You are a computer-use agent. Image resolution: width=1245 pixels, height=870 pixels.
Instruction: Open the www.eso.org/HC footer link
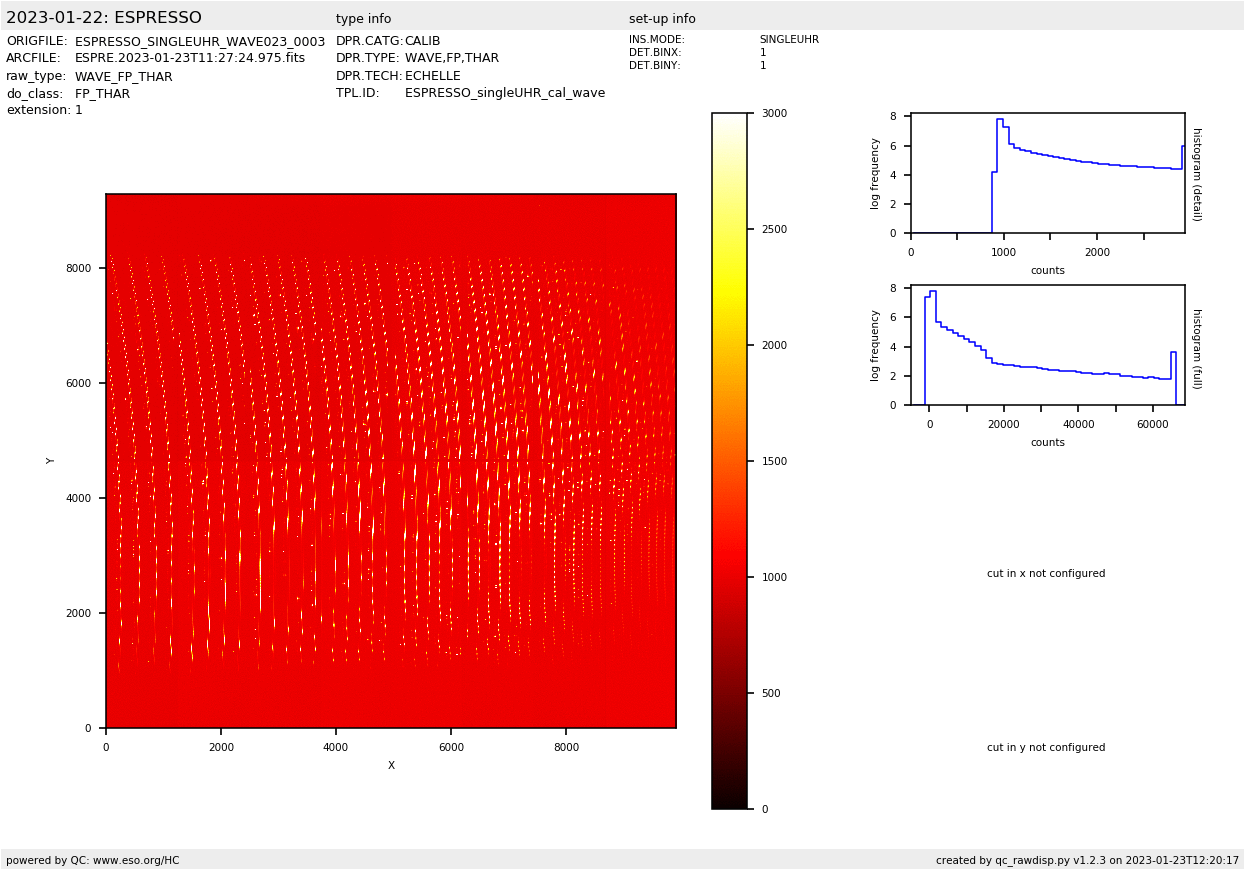click(130, 860)
